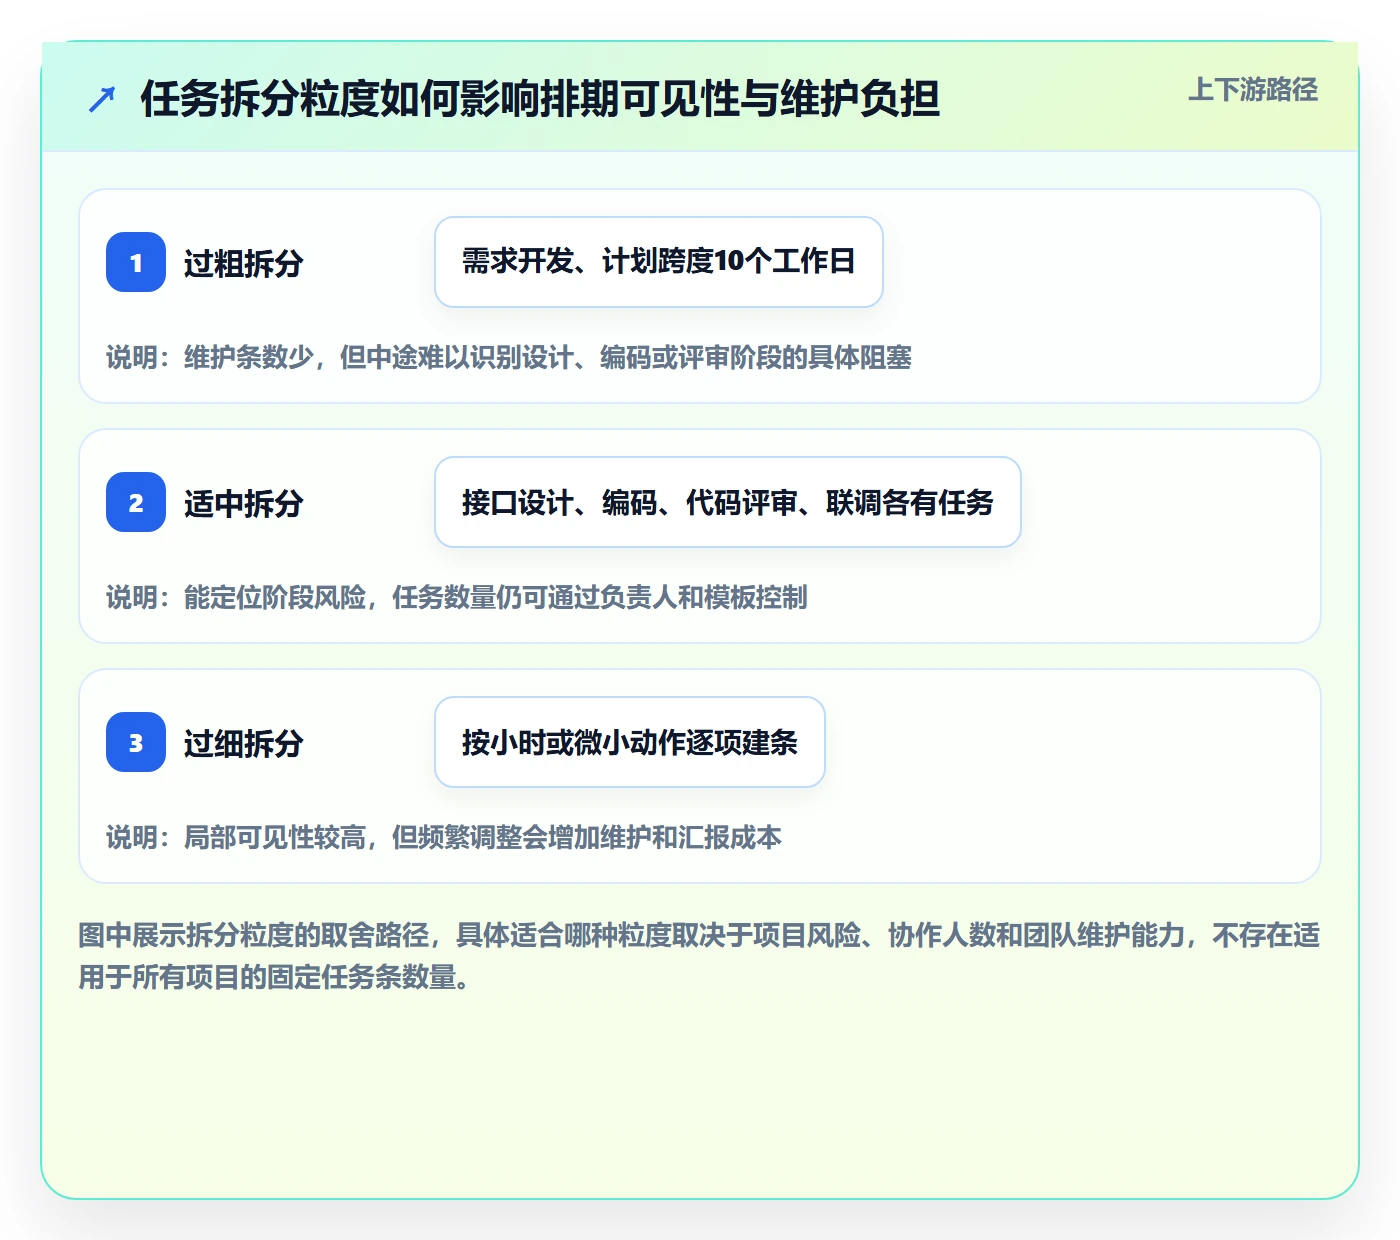Click the 按小时或微小动作逐项建条 box

click(630, 742)
